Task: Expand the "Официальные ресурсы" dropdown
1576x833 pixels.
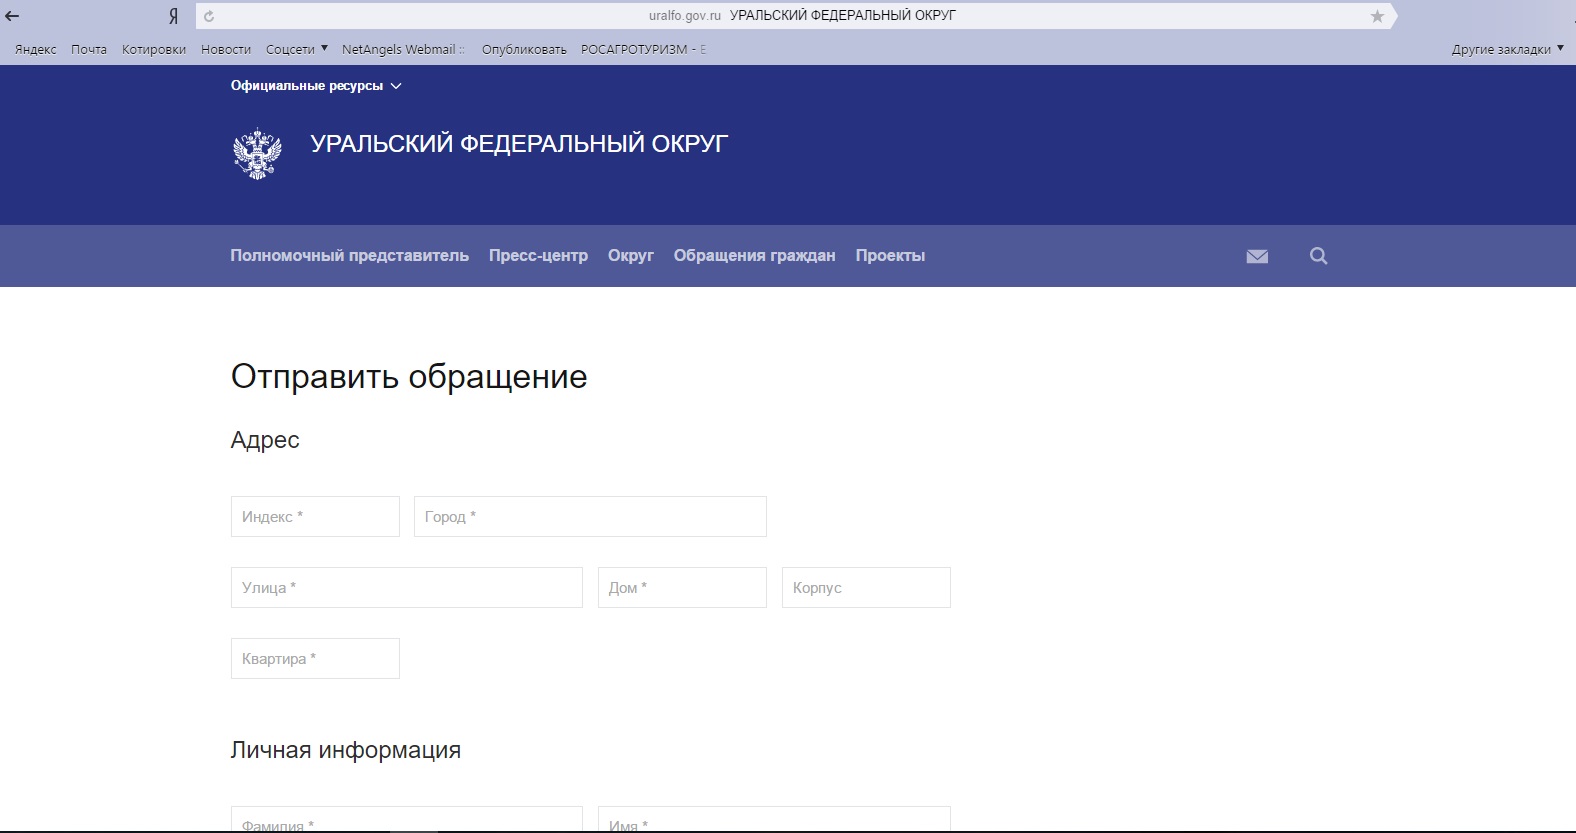Action: (315, 86)
